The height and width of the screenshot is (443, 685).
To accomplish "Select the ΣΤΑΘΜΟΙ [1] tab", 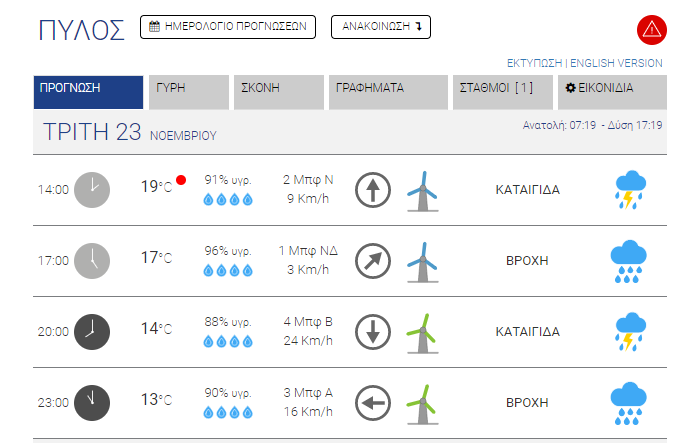I will (503, 92).
